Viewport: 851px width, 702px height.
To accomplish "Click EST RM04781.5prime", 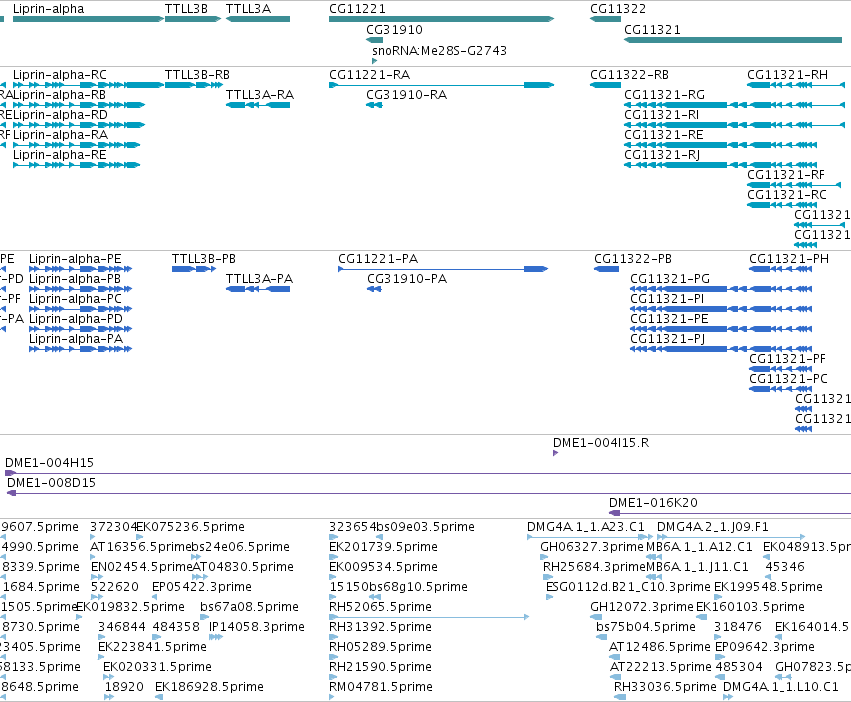I will pos(332,697).
